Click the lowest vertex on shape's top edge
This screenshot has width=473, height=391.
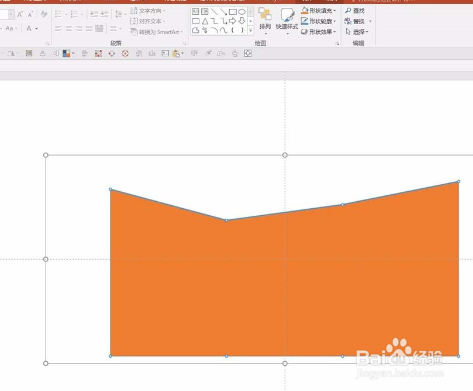pyautogui.click(x=227, y=220)
